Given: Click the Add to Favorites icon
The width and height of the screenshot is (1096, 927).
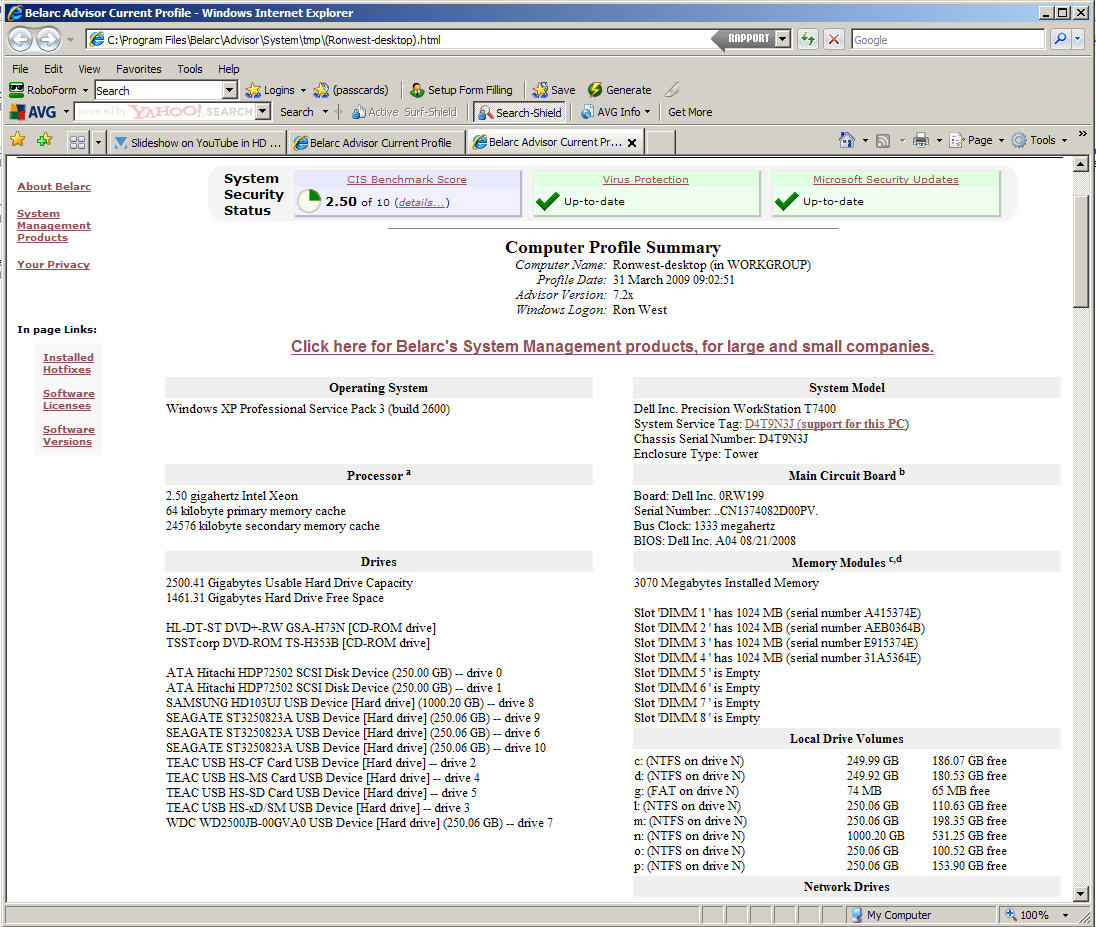Looking at the screenshot, I should click(44, 141).
